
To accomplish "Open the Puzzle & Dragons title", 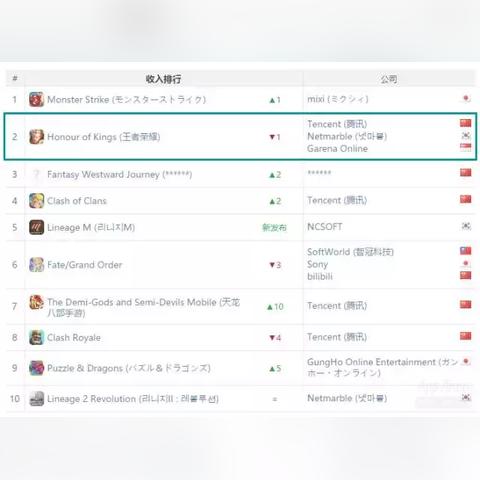I will pos(129,368).
